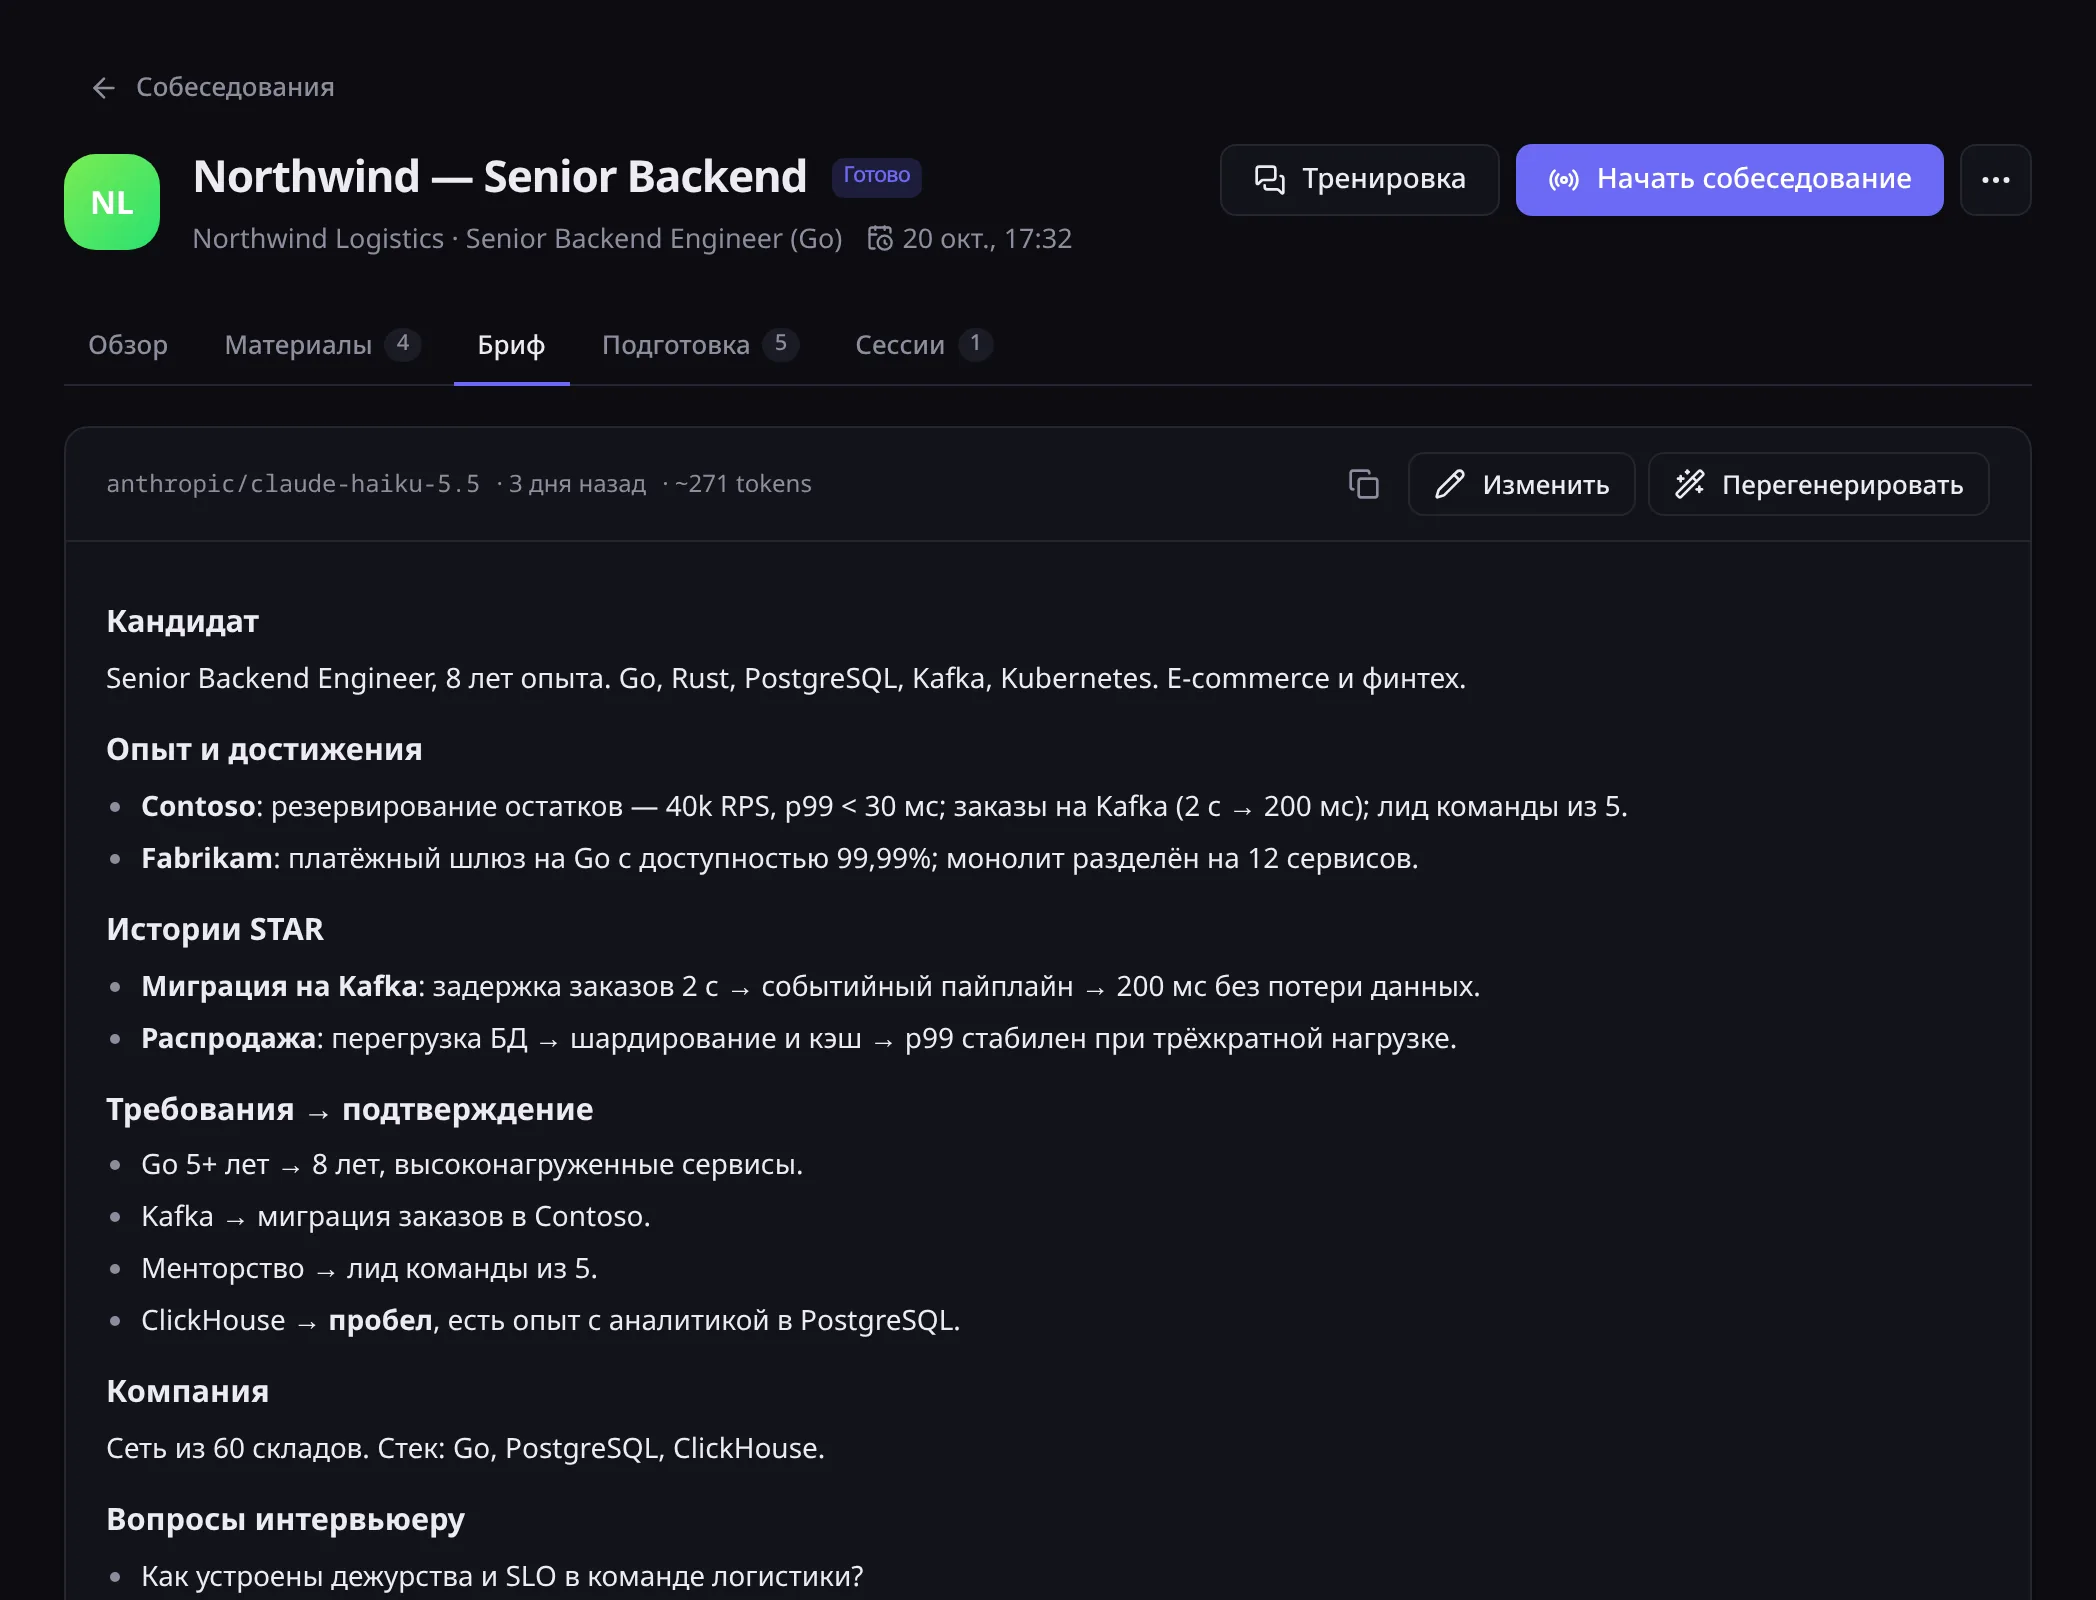Open the three-dots more options menu

coord(1995,180)
